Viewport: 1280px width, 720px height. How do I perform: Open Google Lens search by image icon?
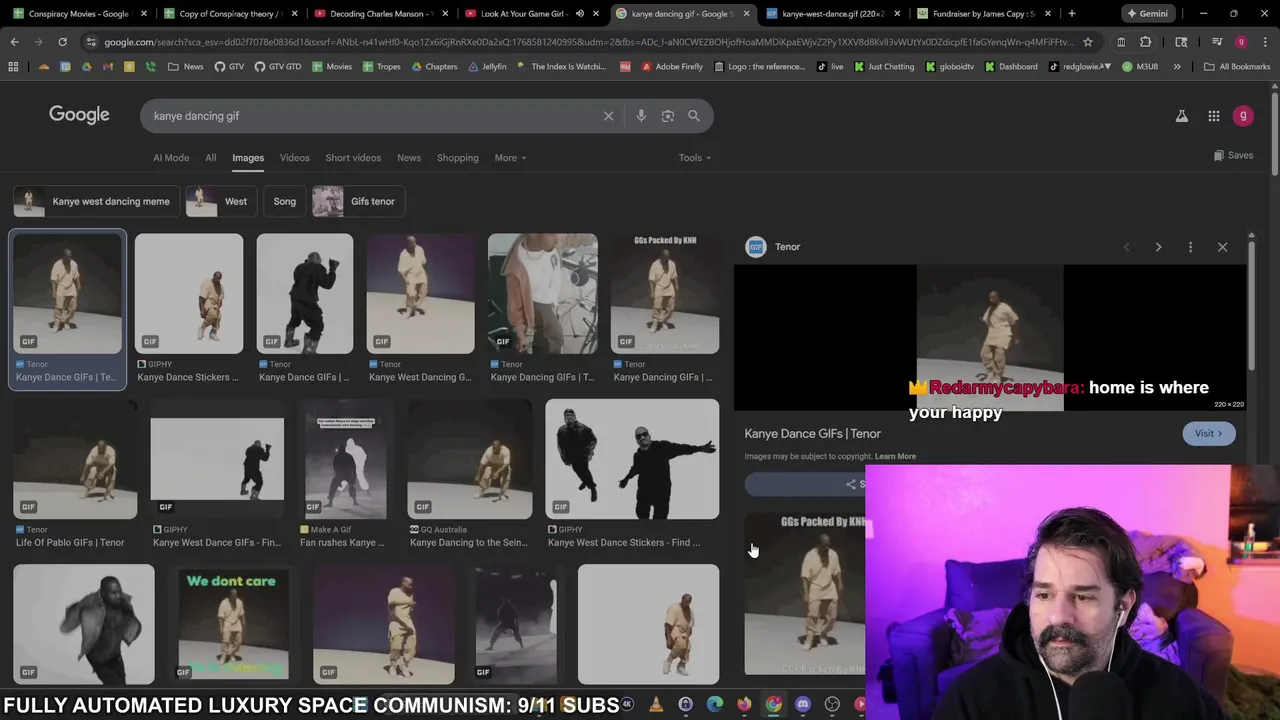point(668,116)
